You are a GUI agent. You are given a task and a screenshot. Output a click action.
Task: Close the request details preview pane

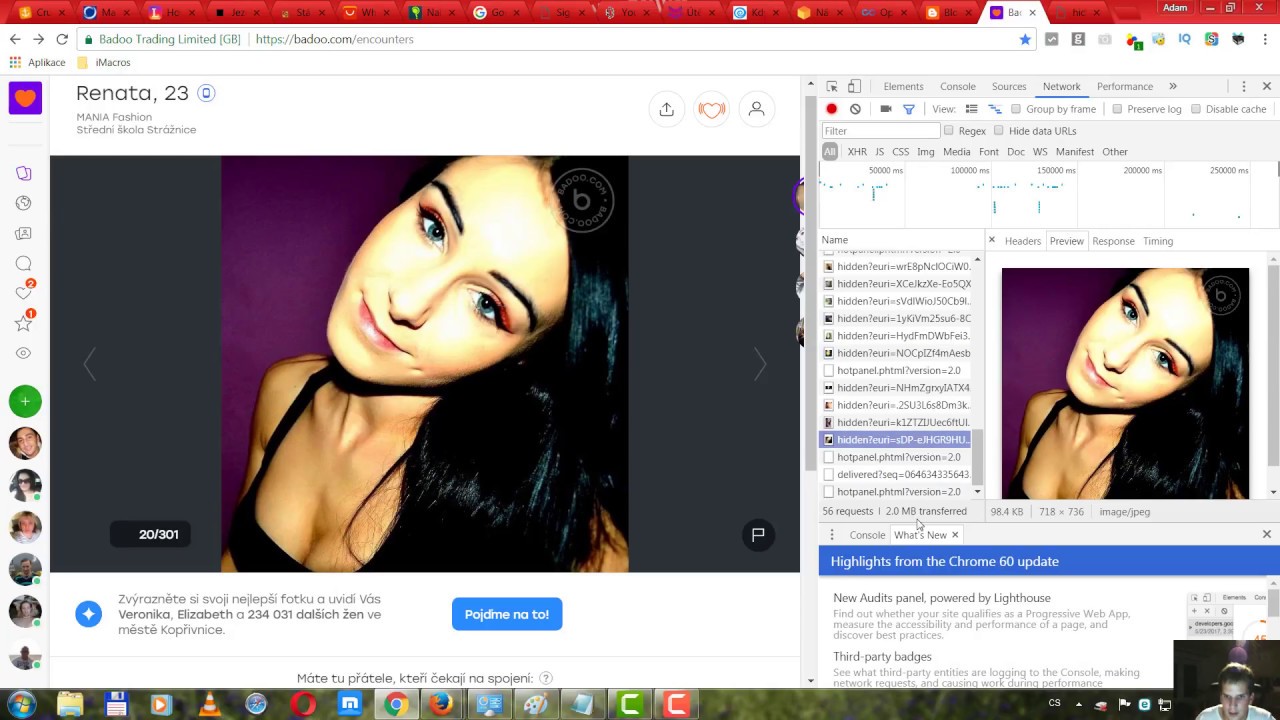point(992,240)
